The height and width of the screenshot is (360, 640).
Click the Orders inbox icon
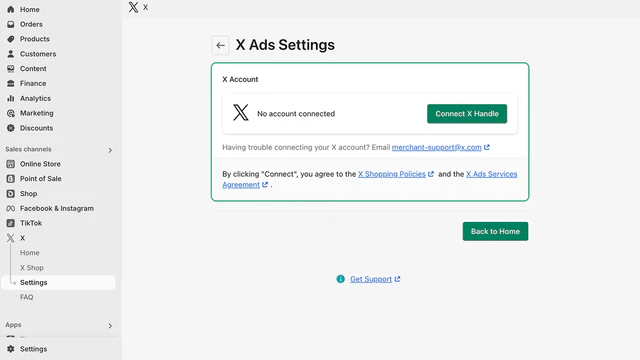11,24
